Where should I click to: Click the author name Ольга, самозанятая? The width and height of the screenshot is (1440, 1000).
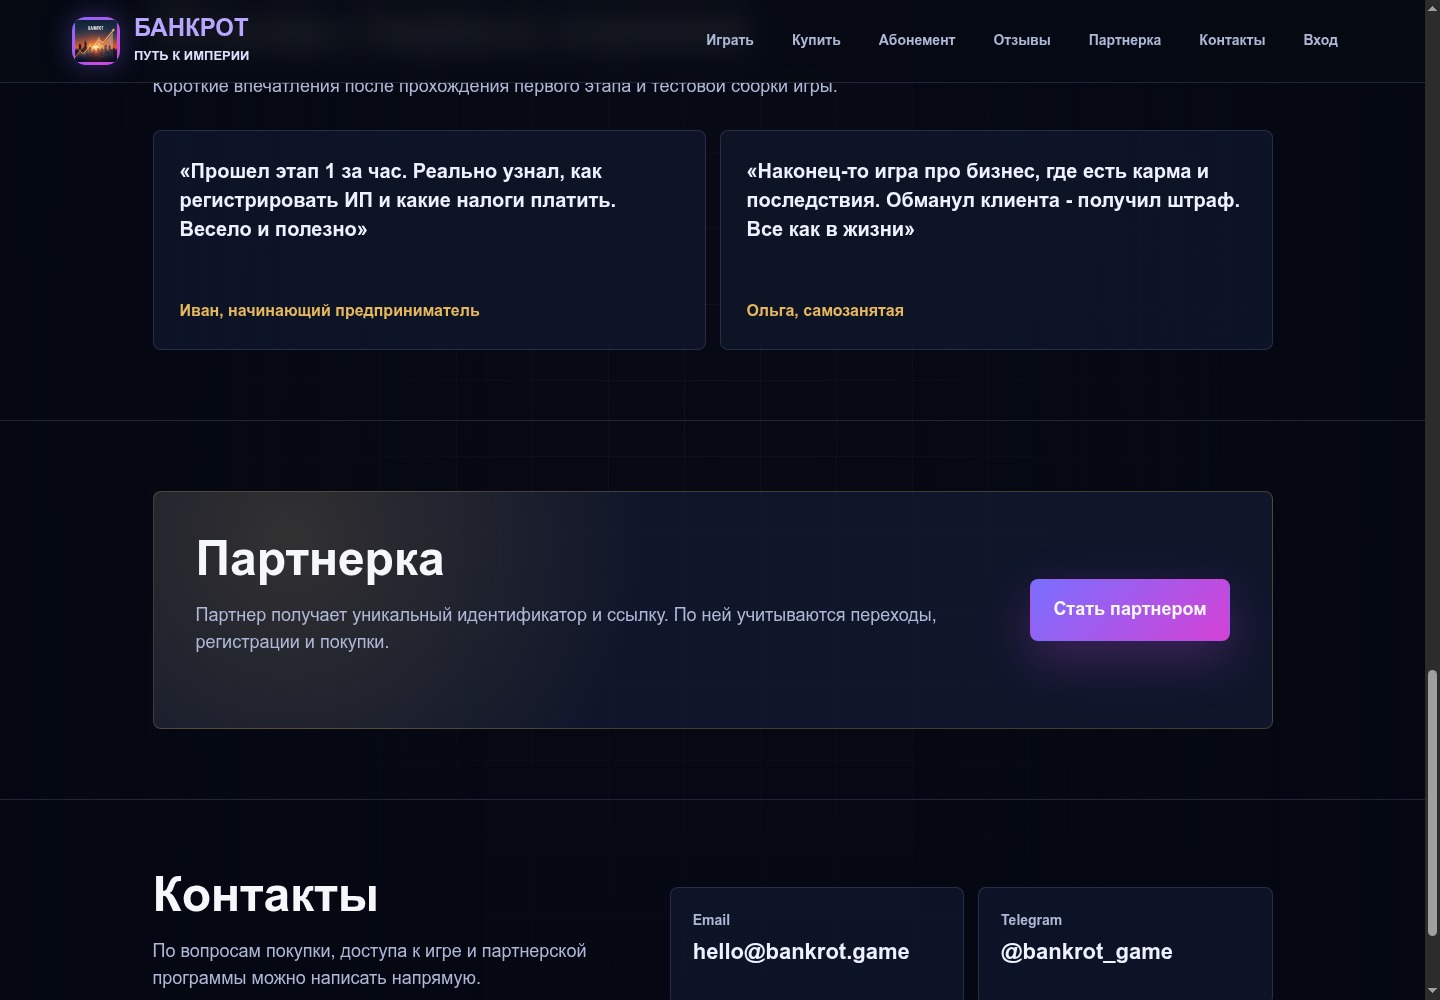825,311
